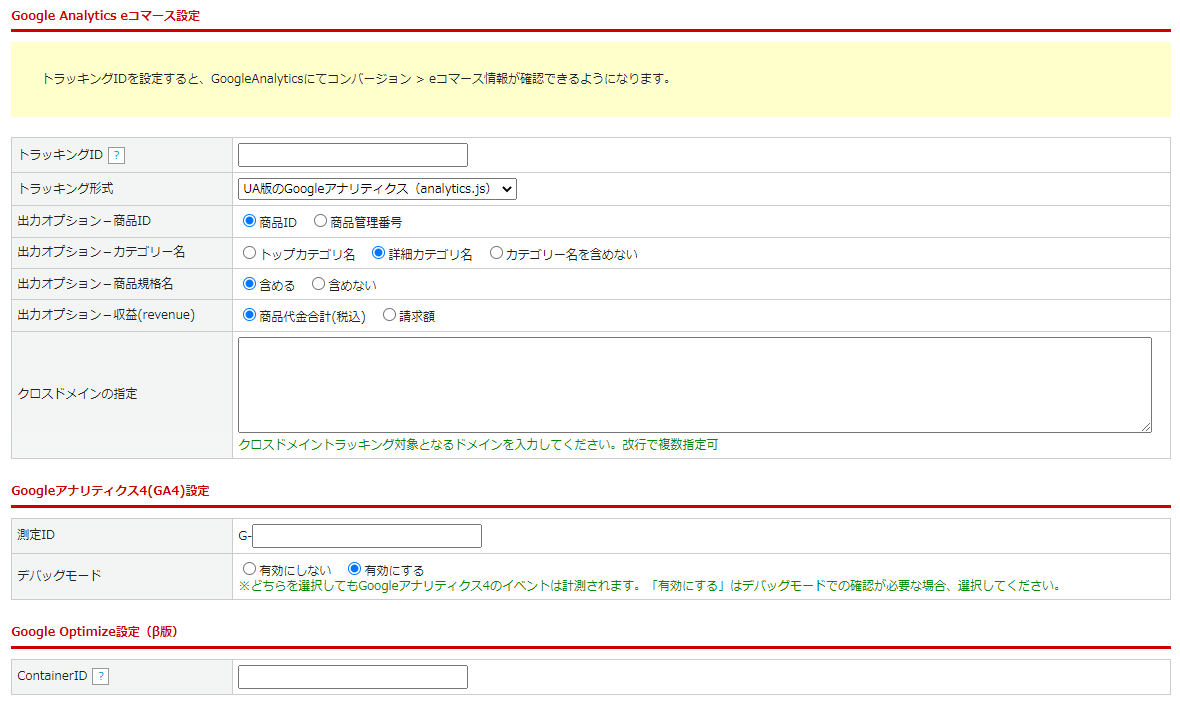
Task: Click the Google Analytics eコマース設定 heading
Action: coord(105,15)
